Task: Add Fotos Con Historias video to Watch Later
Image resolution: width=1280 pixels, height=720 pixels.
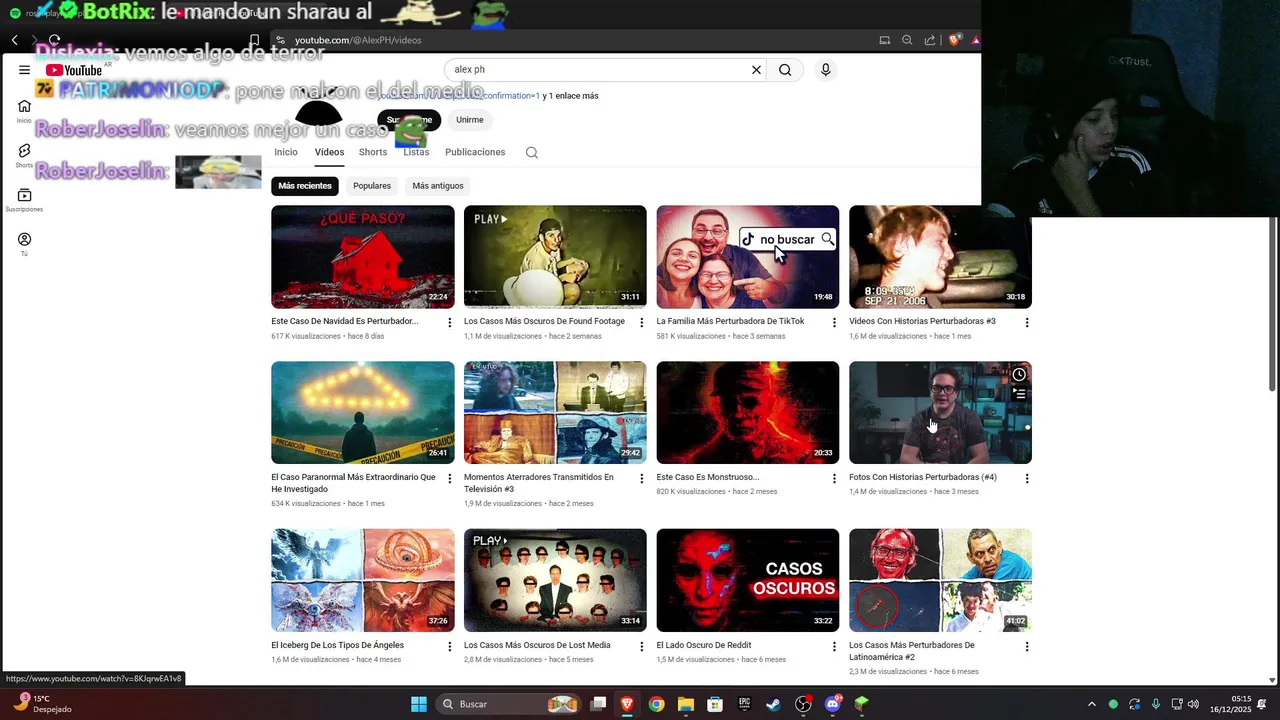Action: [1018, 375]
